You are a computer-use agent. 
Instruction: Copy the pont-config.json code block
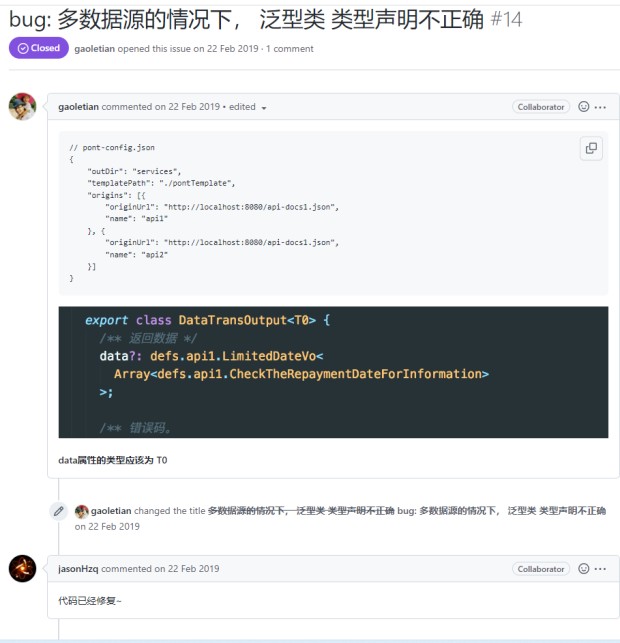591,148
